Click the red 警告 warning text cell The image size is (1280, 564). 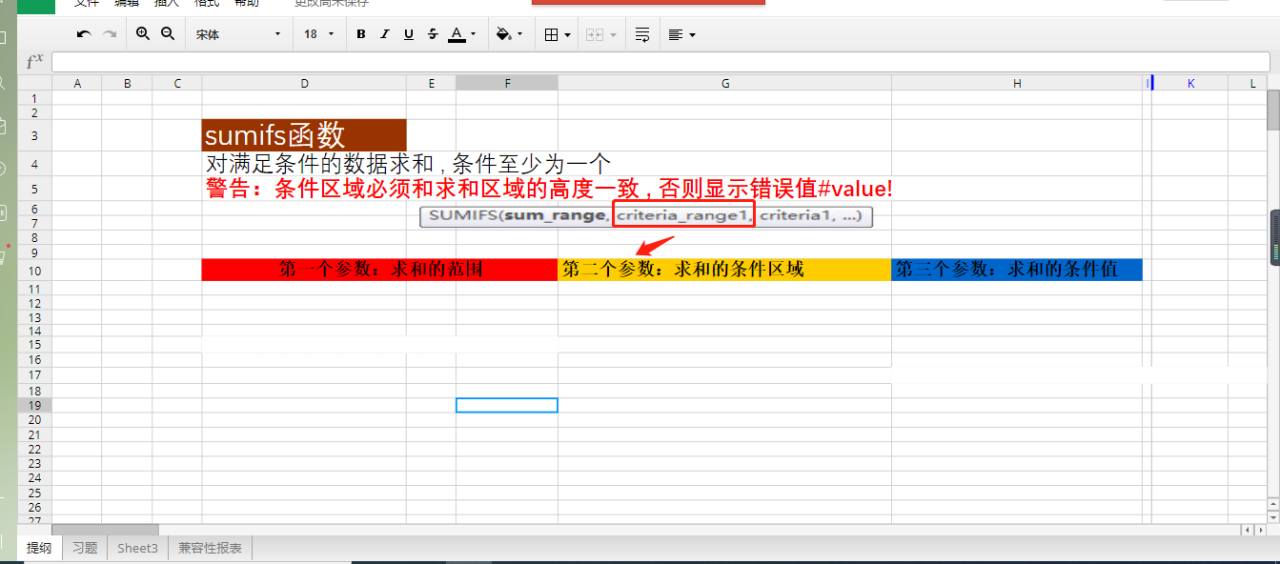coord(549,189)
